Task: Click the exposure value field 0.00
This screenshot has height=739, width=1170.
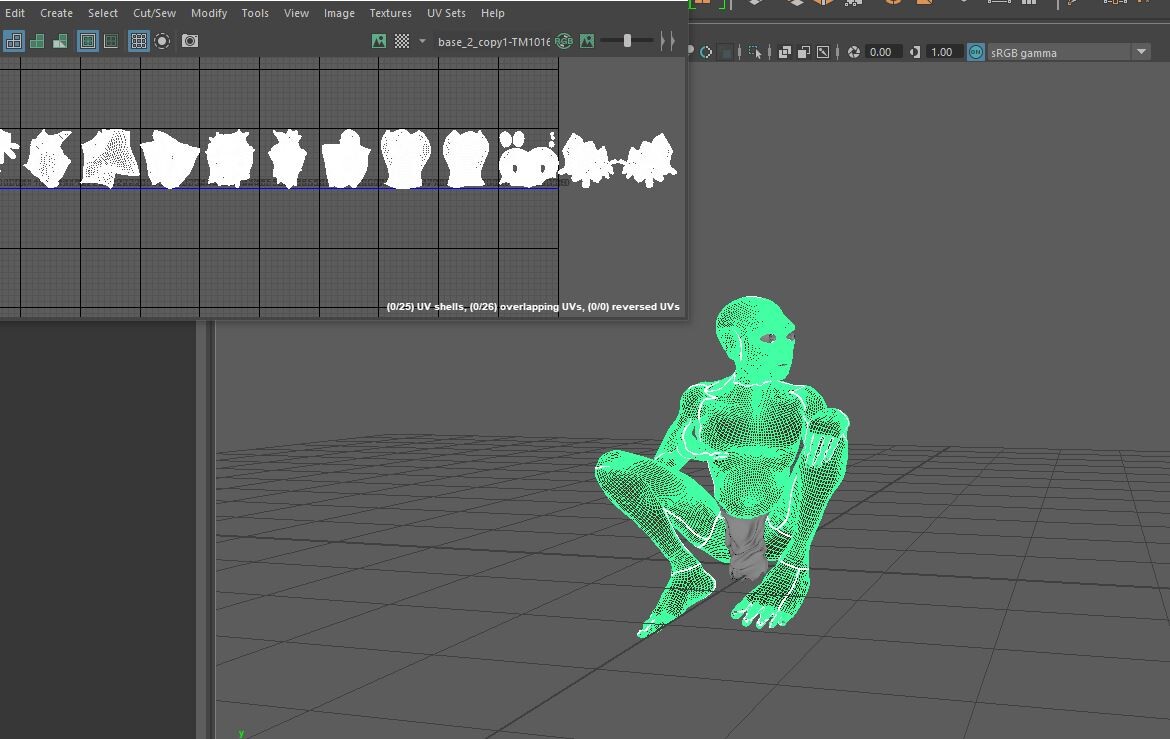Action: point(880,52)
